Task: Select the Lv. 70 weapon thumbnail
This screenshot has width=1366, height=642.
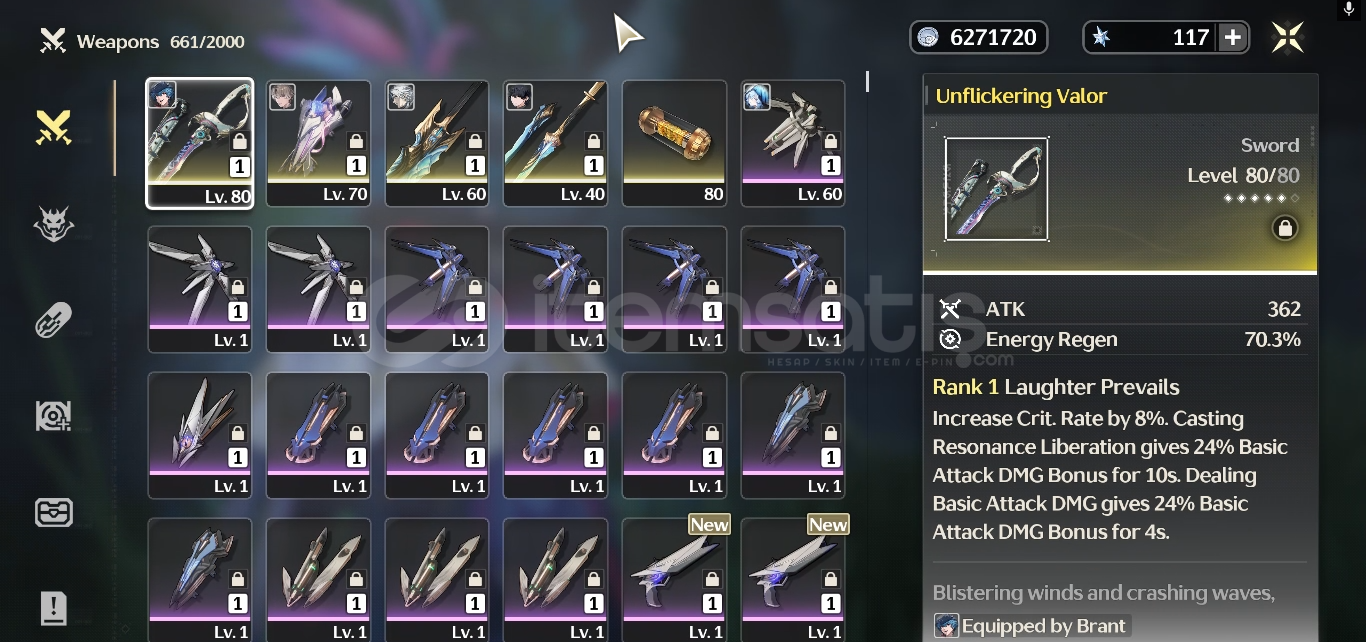Action: 318,143
